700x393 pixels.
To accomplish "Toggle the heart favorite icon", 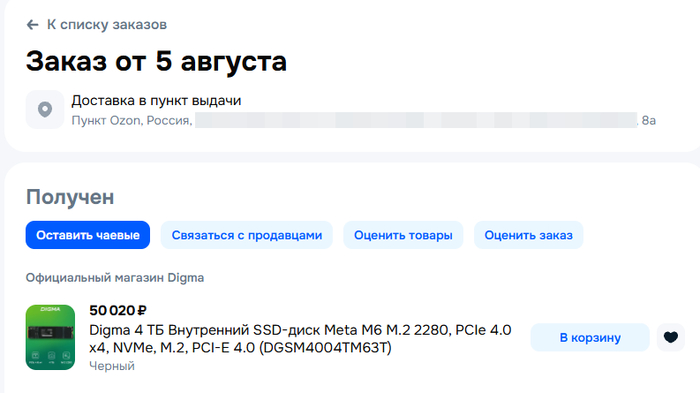I will coord(671,338).
